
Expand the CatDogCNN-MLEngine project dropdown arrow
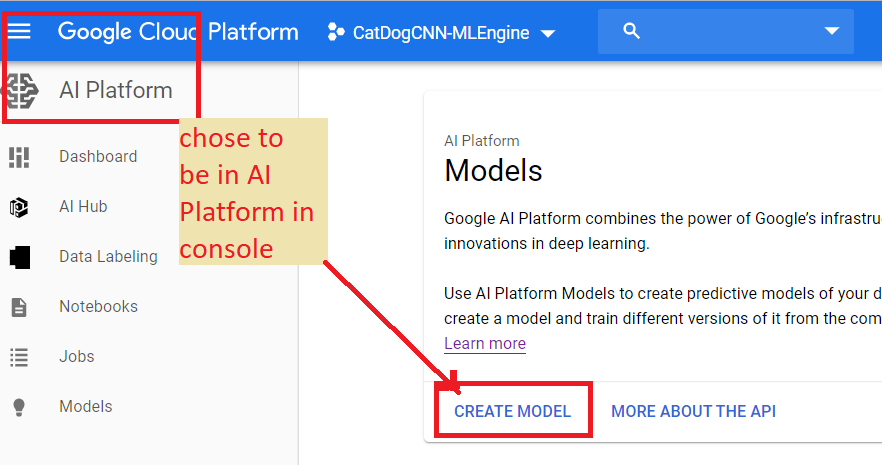547,33
